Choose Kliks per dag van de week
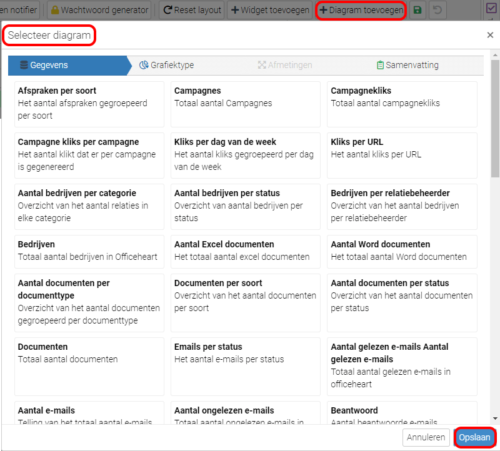 (x=245, y=155)
